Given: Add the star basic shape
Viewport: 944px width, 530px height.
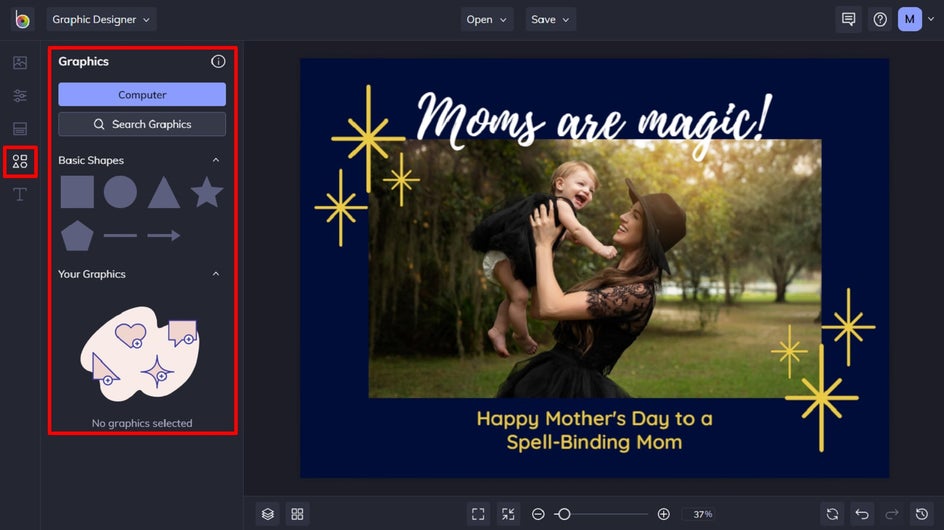Looking at the screenshot, I should click(x=207, y=192).
